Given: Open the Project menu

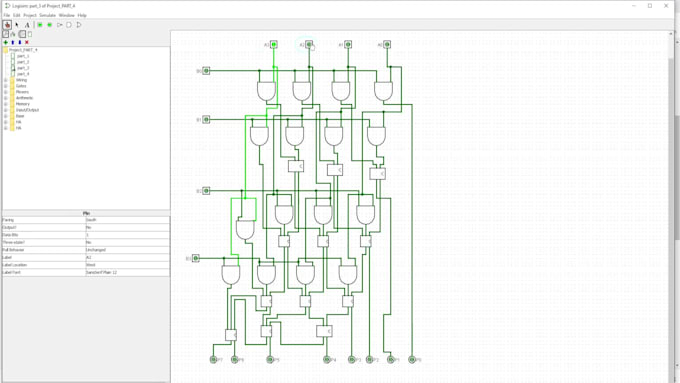Looking at the screenshot, I should 29,15.
